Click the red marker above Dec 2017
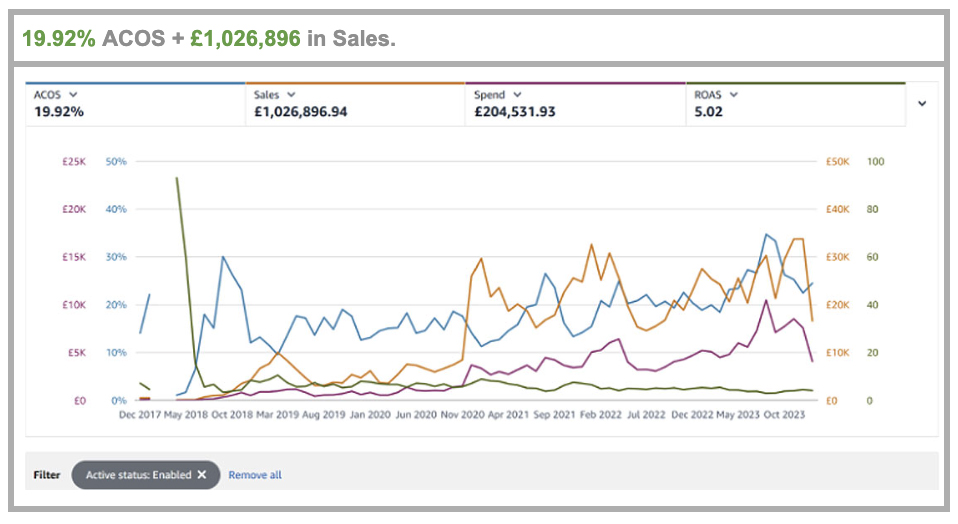958x524 pixels. 144,398
